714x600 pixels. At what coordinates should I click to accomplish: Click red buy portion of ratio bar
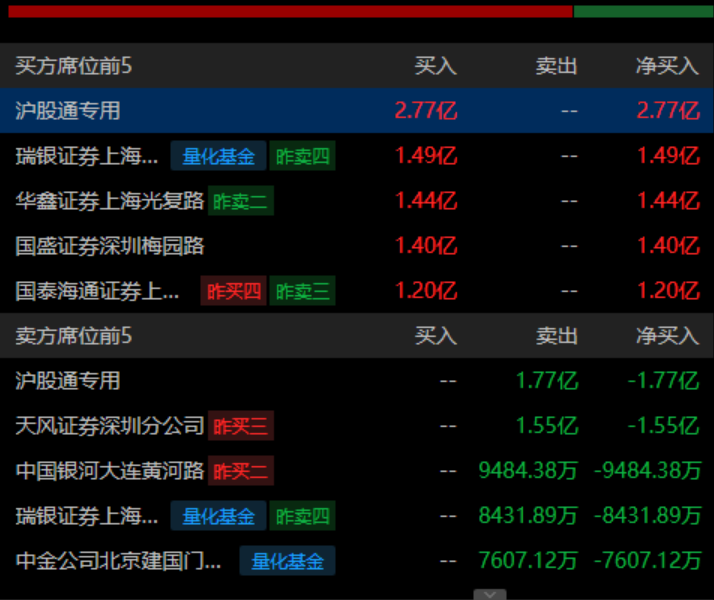pyautogui.click(x=290, y=12)
